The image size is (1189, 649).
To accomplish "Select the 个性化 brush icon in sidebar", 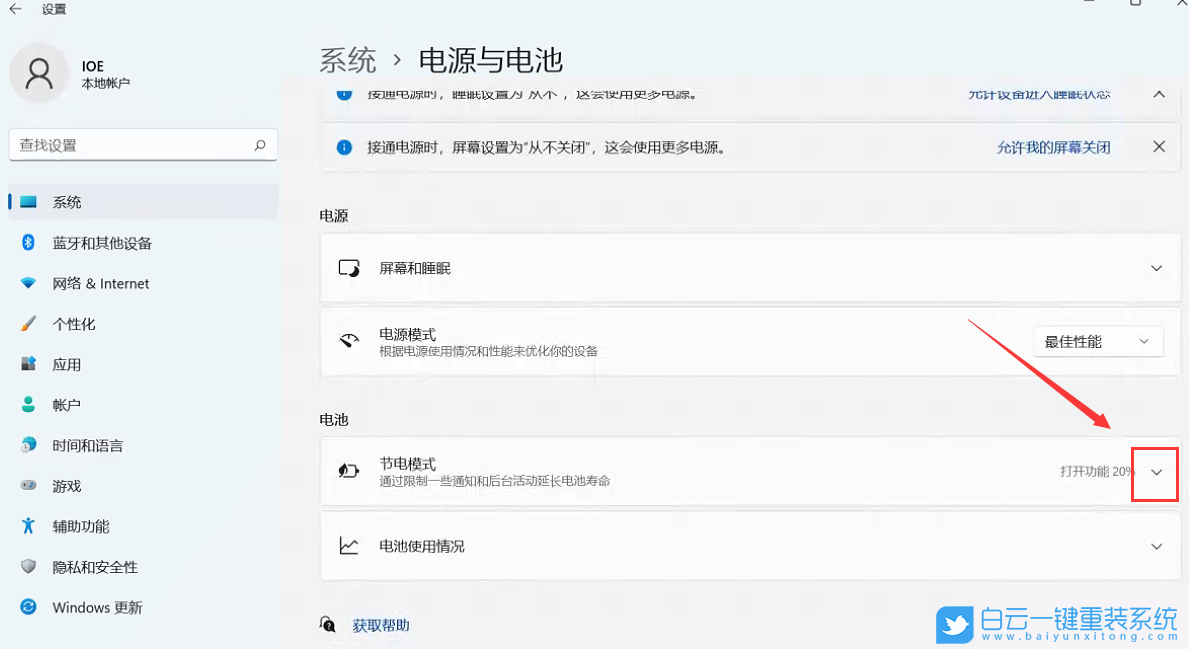I will click(30, 324).
